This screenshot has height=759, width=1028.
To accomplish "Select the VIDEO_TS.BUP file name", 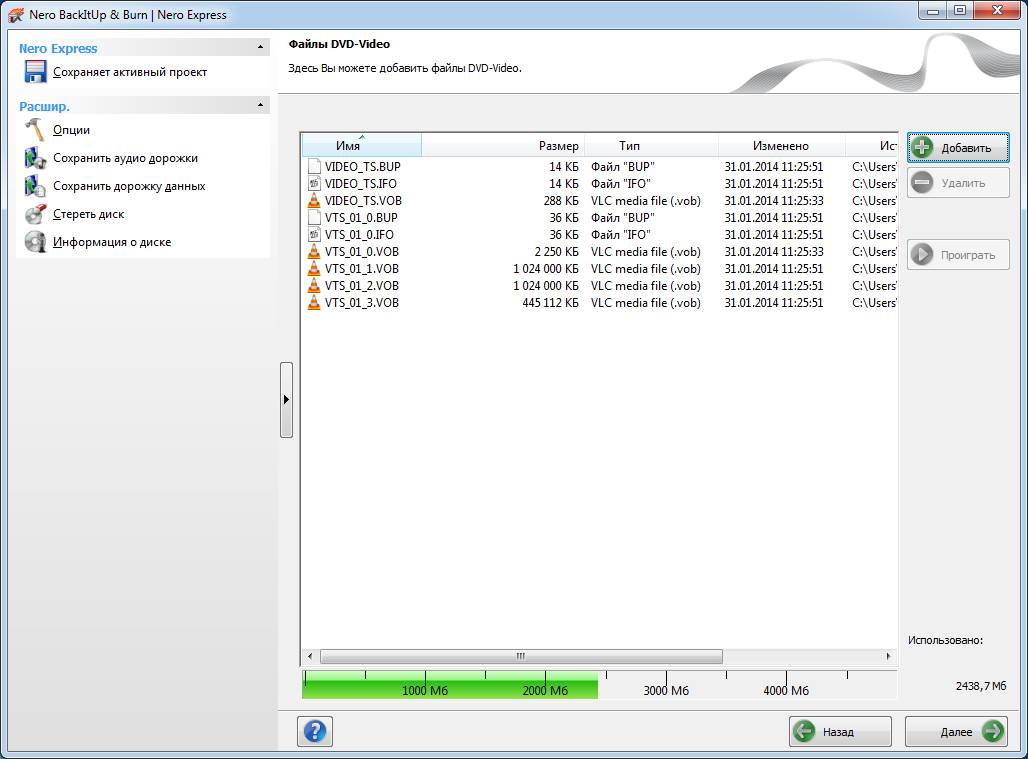I will pyautogui.click(x=363, y=166).
